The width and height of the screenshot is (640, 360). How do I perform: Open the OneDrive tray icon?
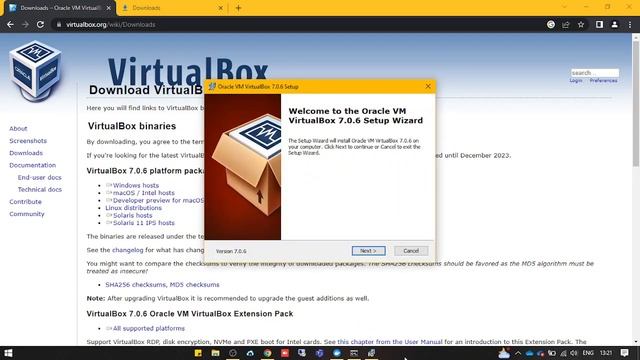pos(529,353)
